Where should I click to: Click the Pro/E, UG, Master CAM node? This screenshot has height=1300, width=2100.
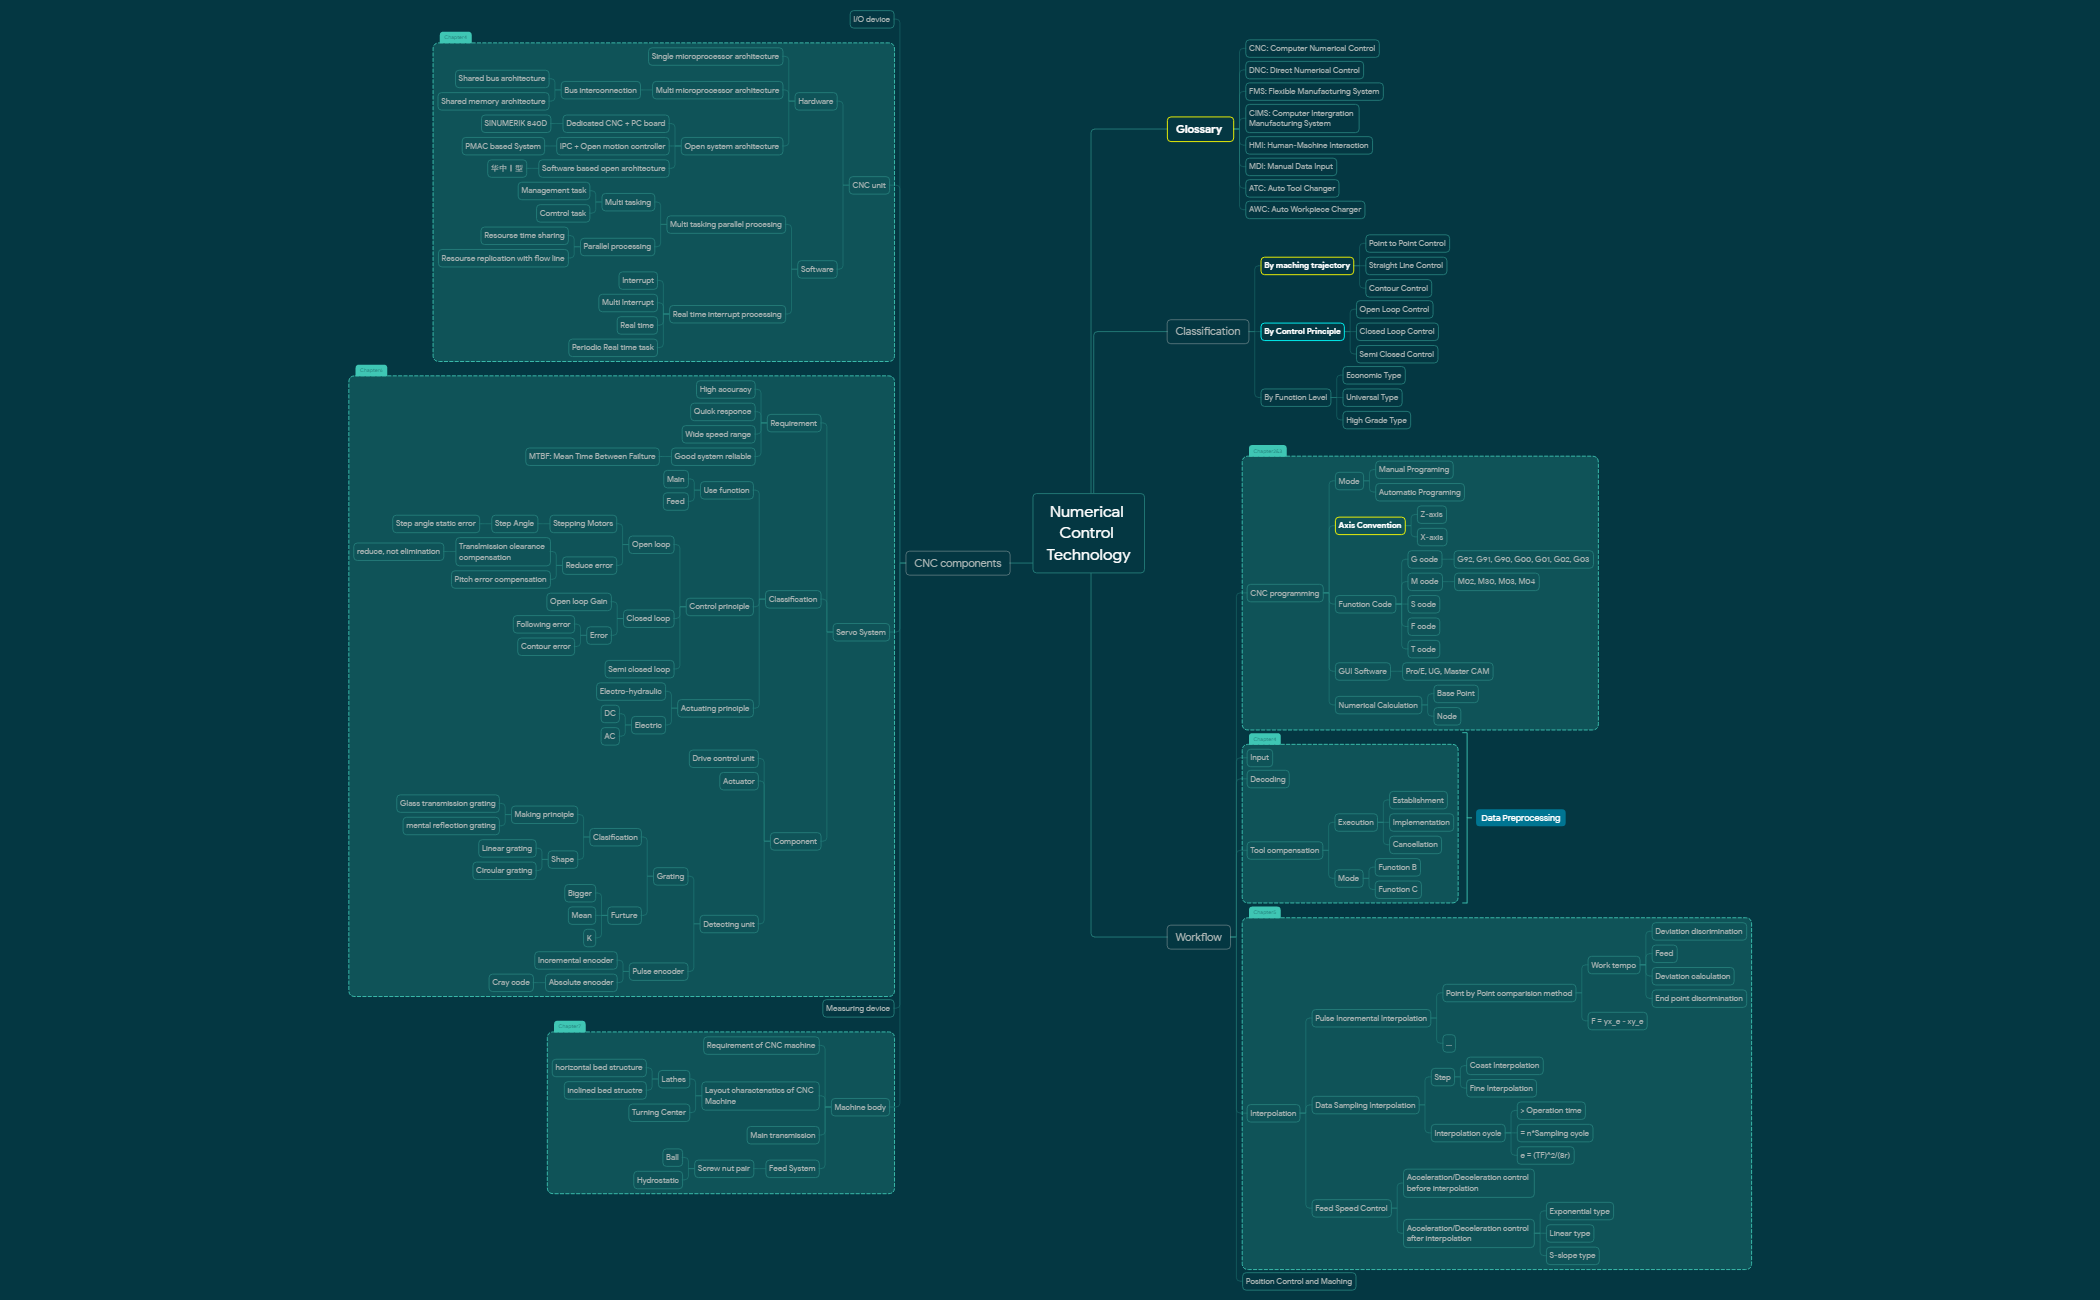(x=1447, y=671)
